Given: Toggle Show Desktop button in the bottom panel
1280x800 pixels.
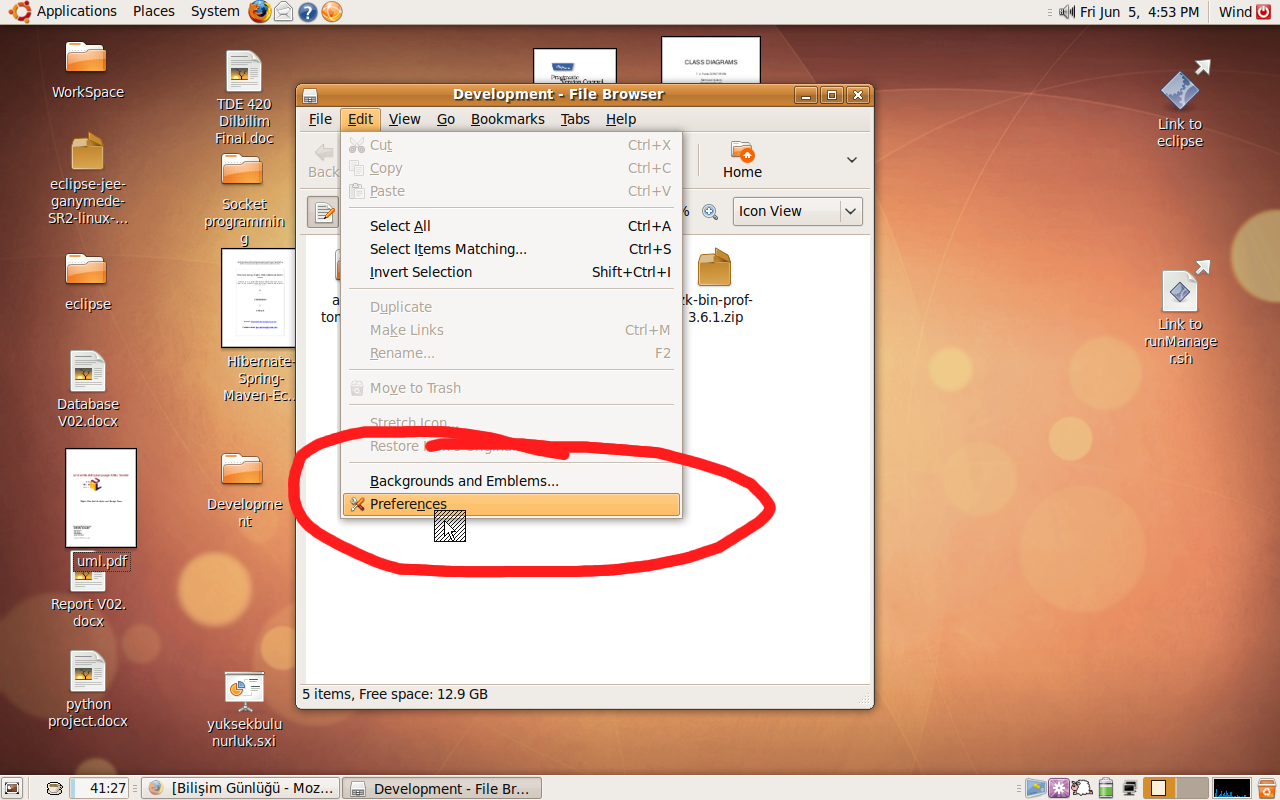Looking at the screenshot, I should pyautogui.click(x=13, y=788).
